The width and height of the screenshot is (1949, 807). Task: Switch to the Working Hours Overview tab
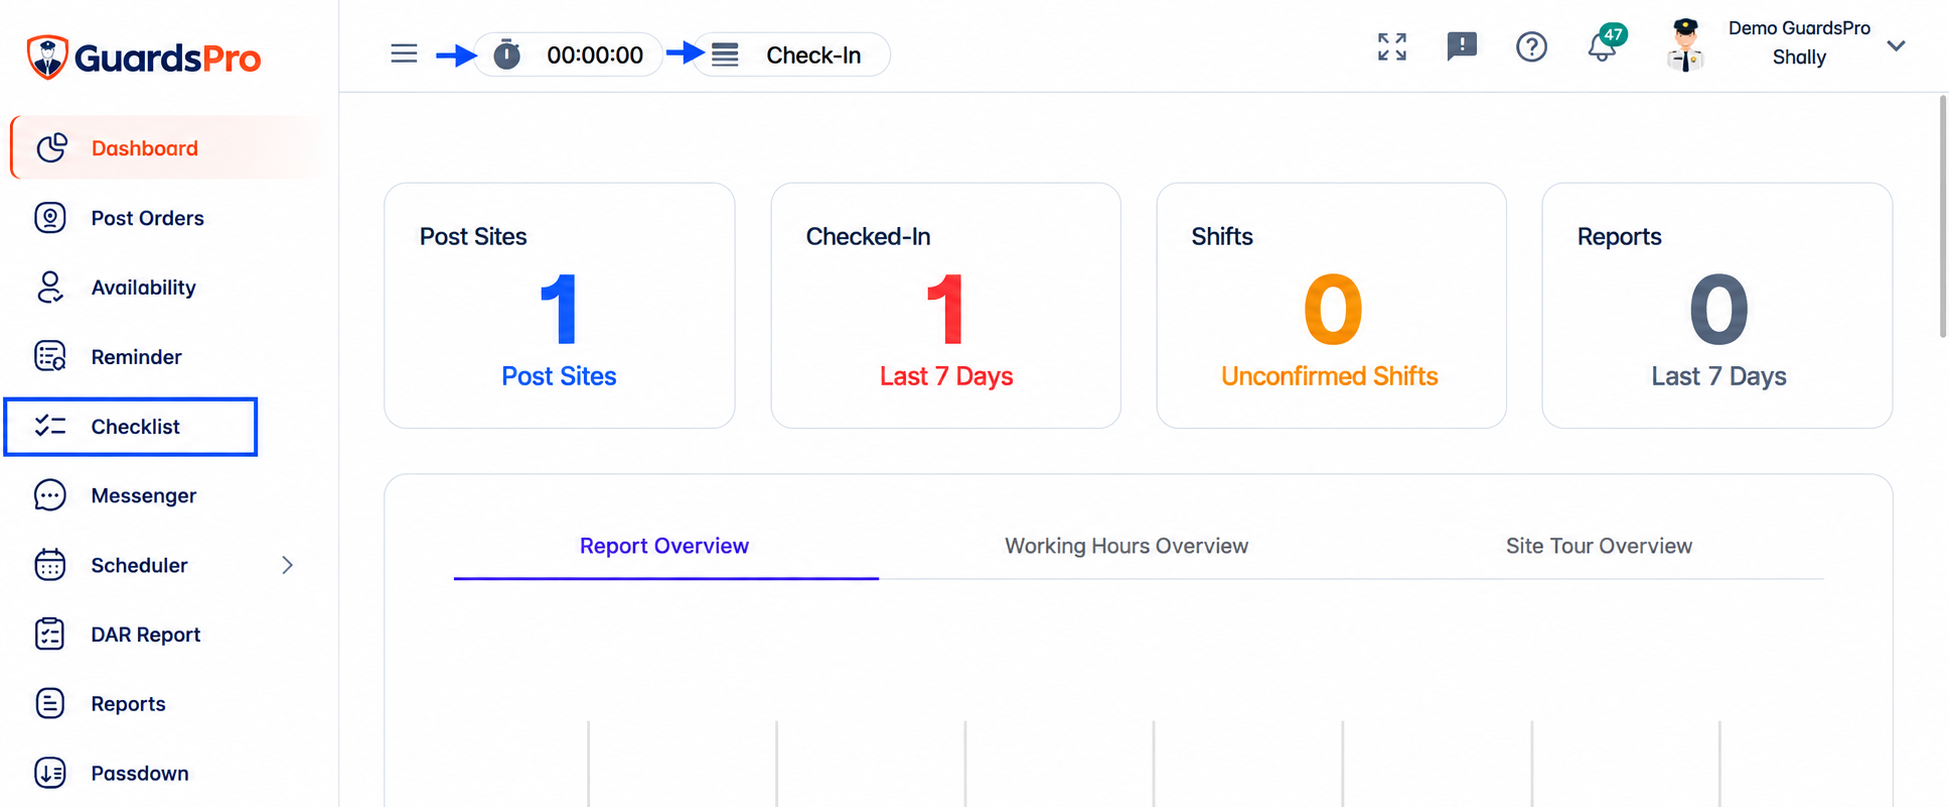(x=1126, y=546)
